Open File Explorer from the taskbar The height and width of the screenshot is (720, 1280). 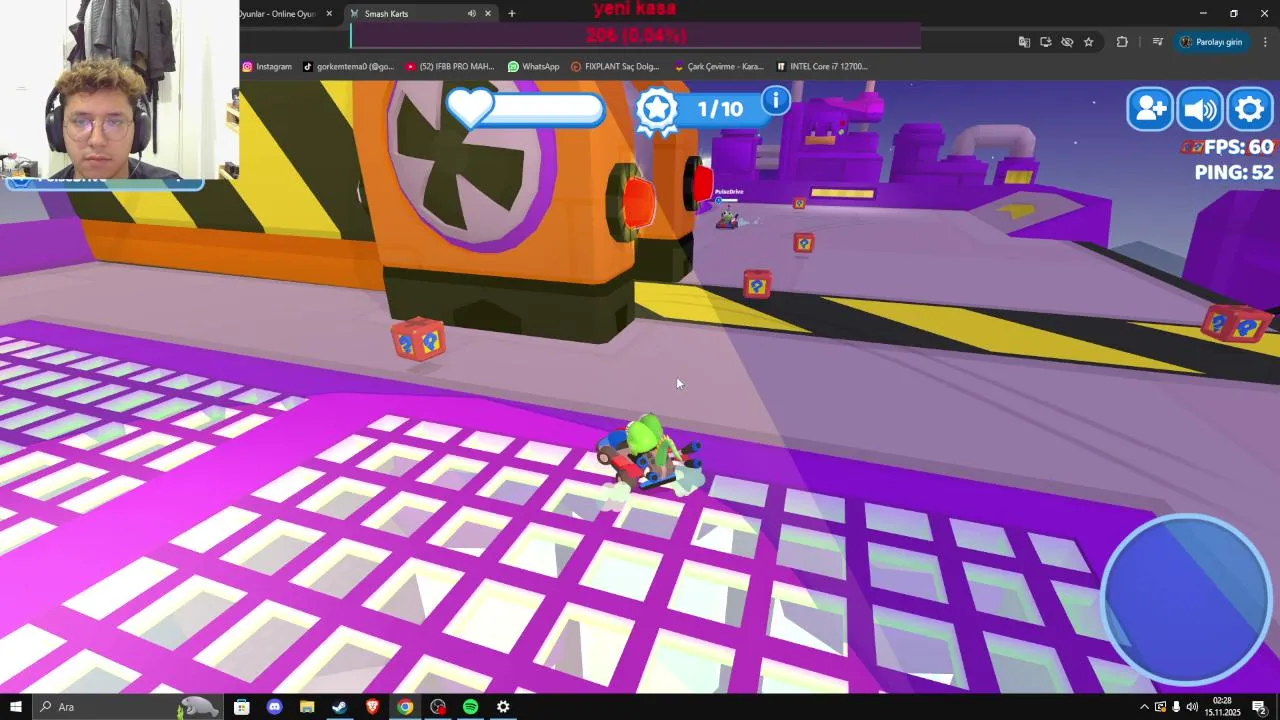(307, 707)
